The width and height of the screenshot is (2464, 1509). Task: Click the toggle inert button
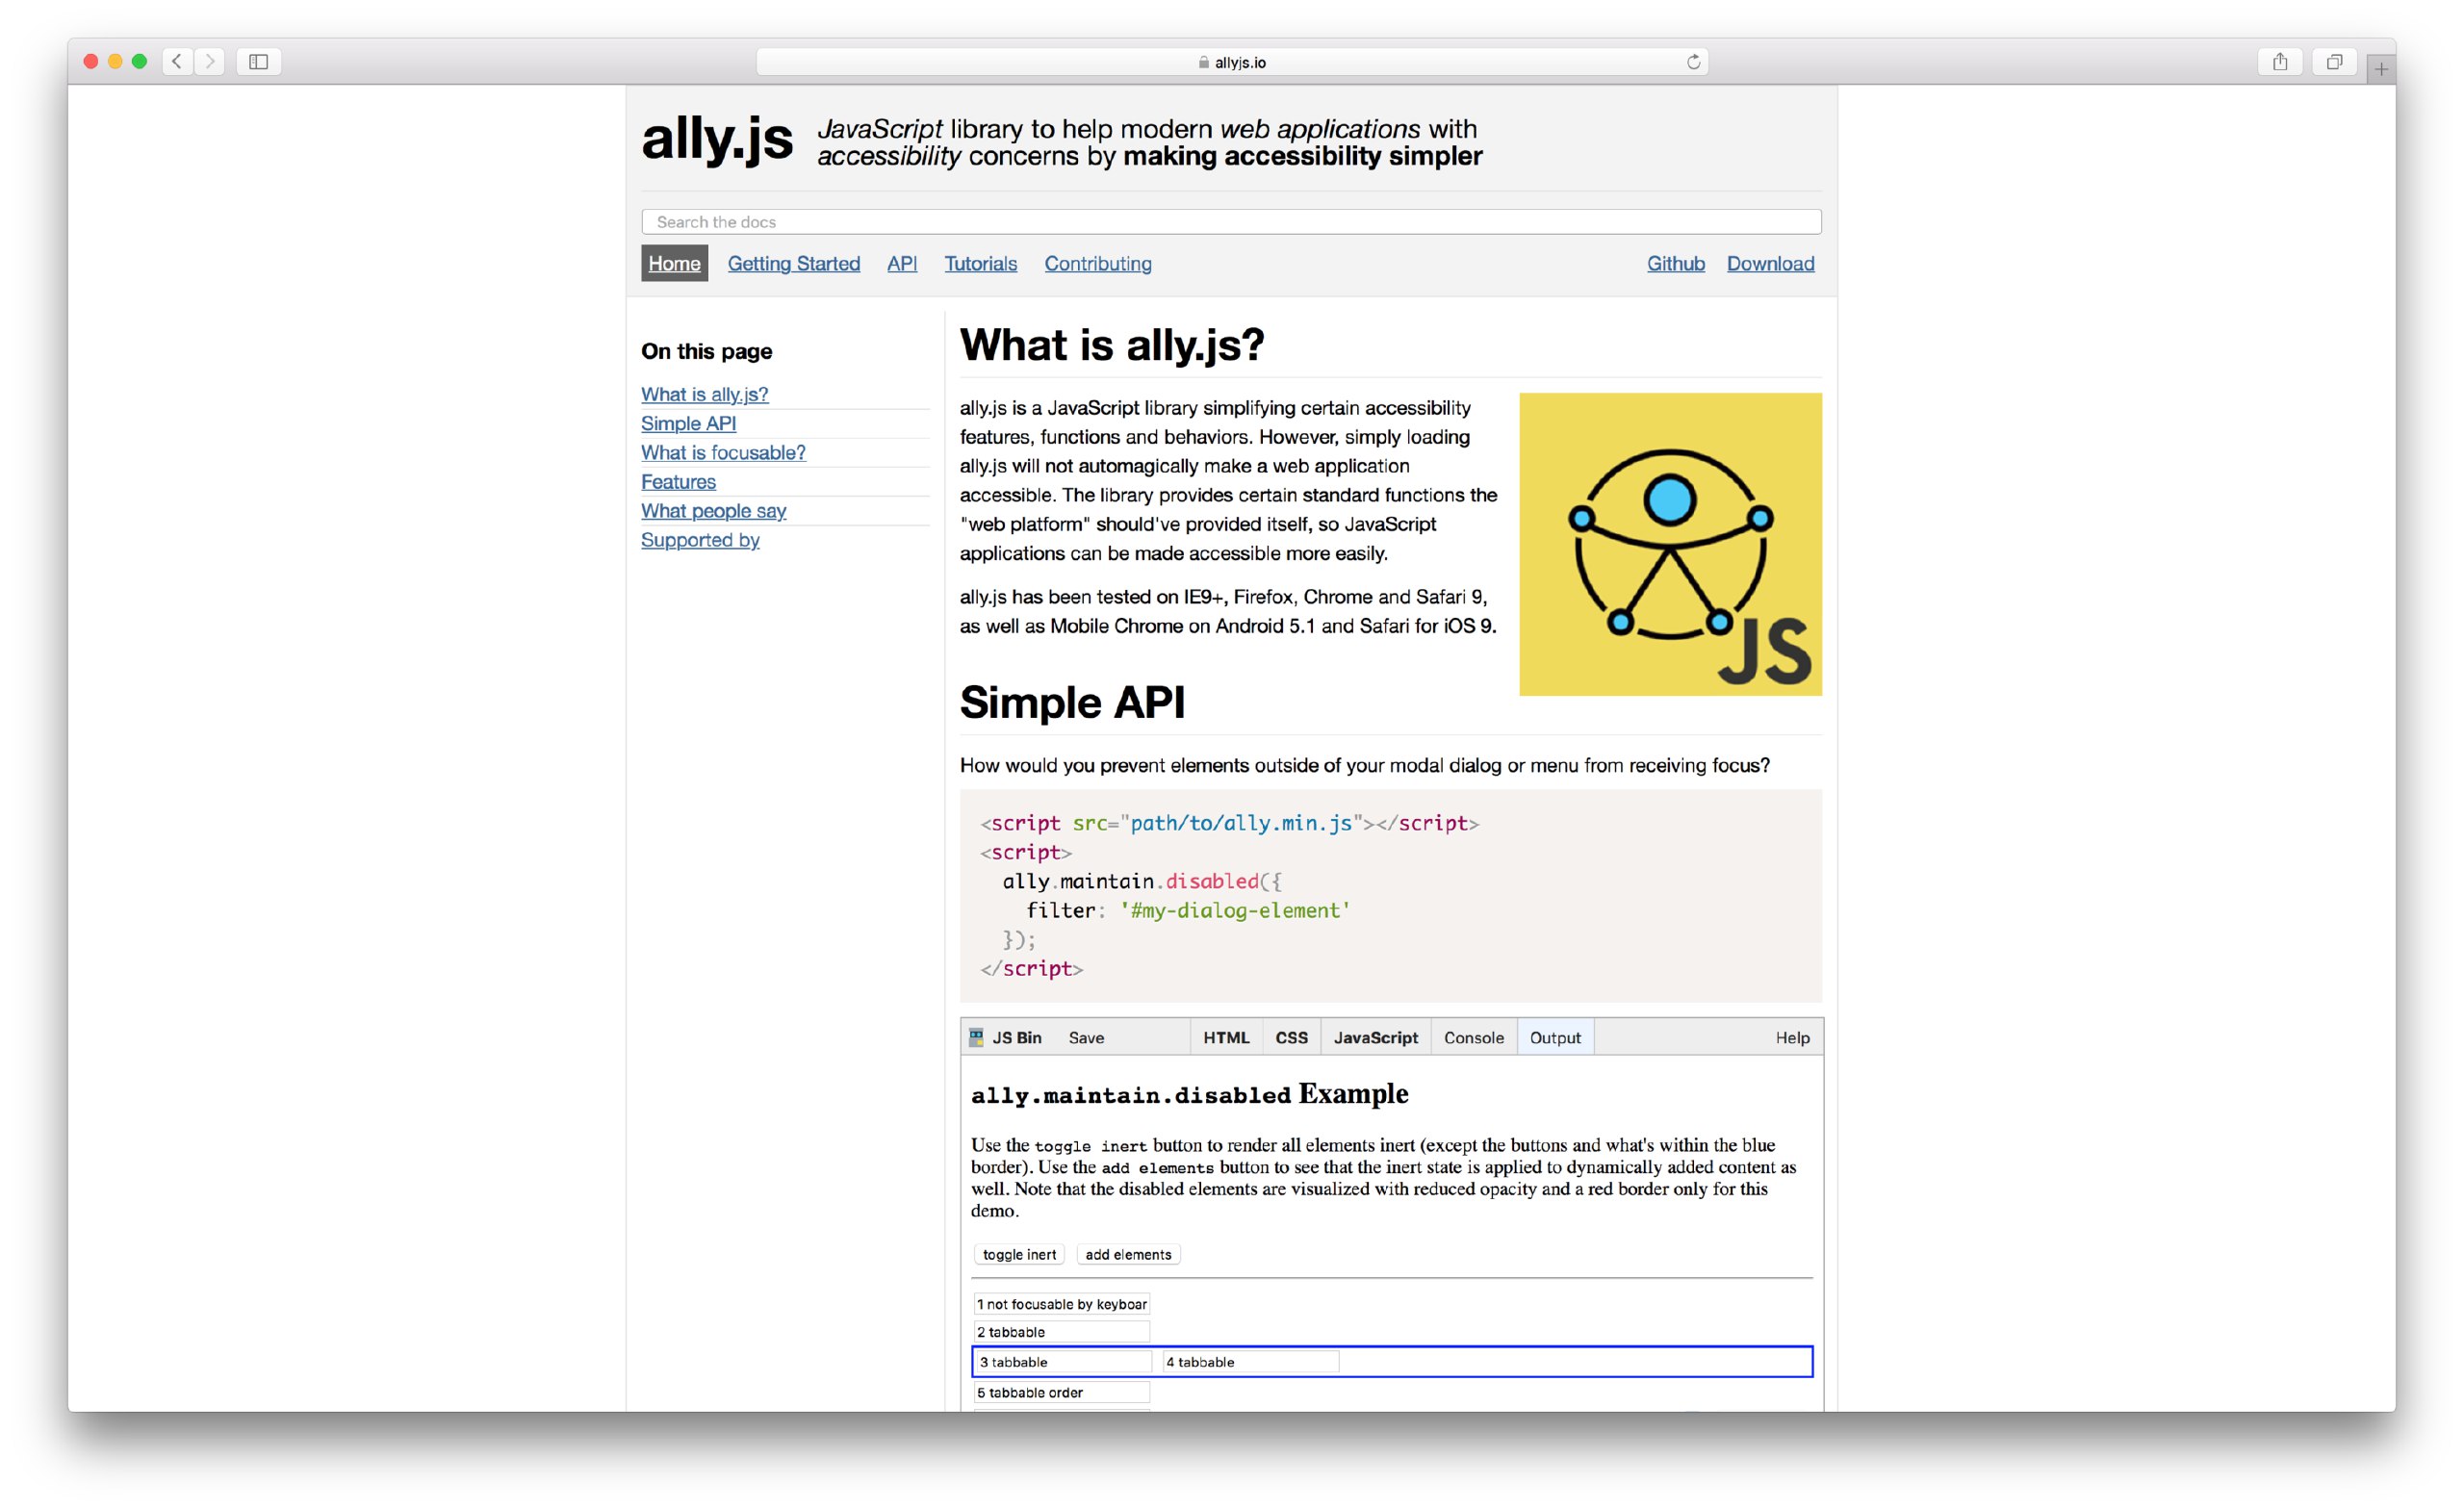(1019, 1254)
